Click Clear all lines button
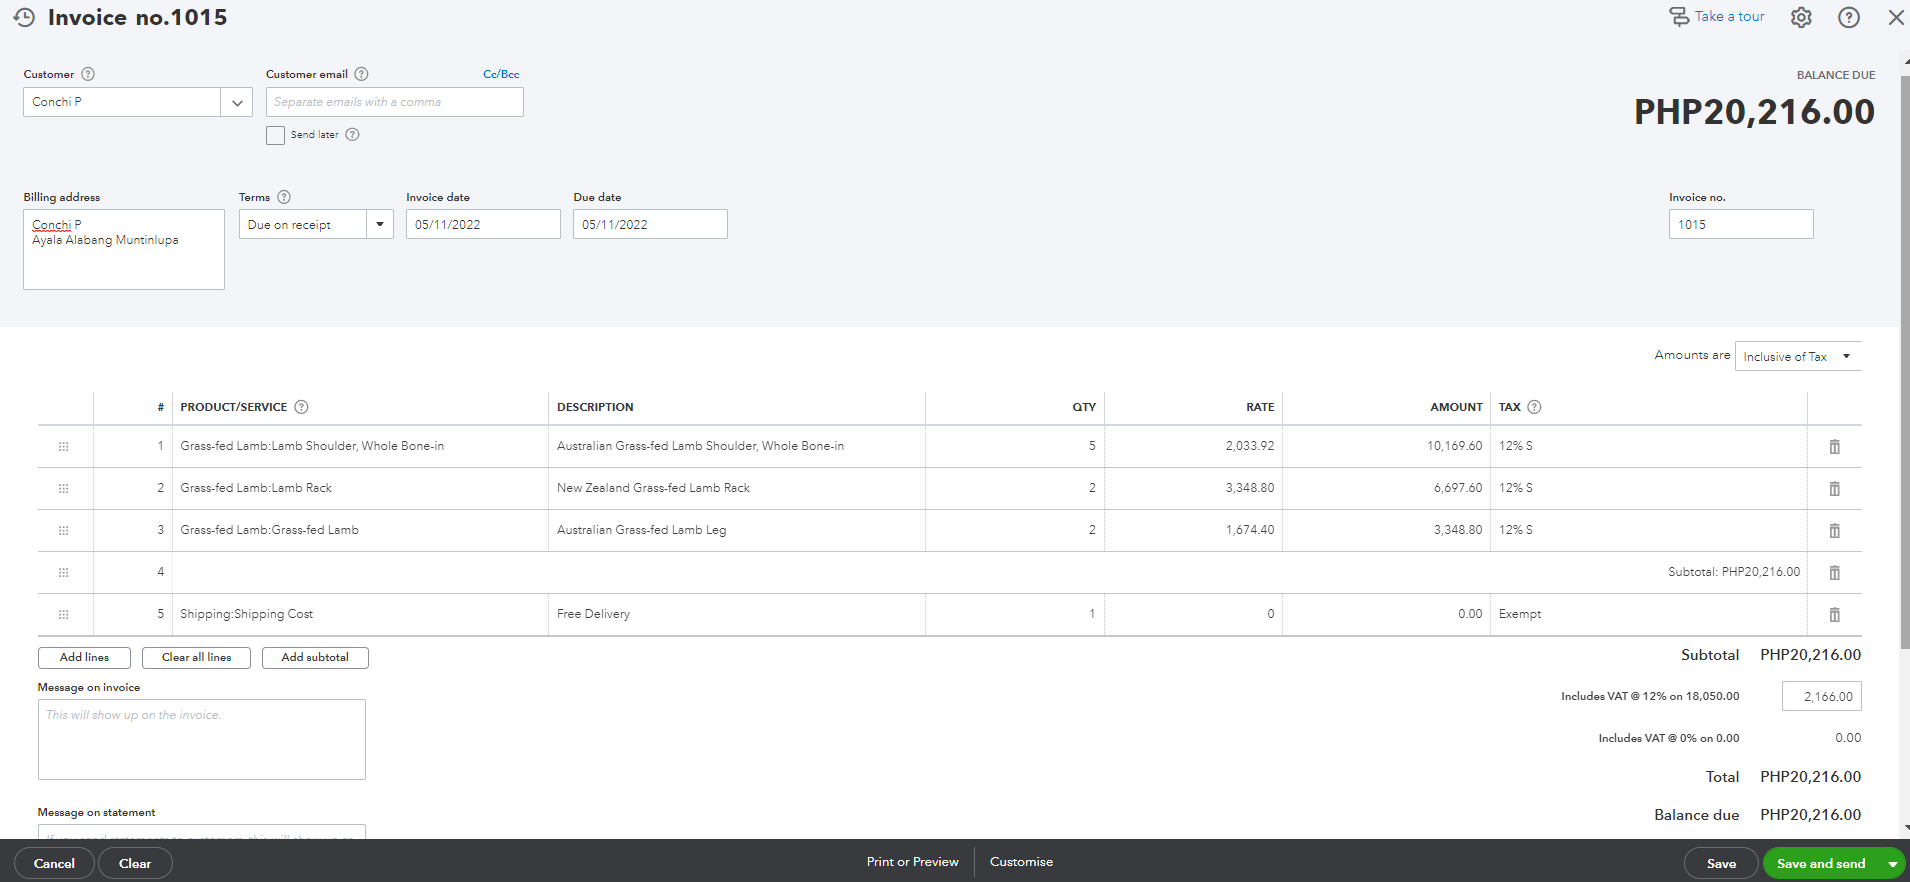 tap(196, 658)
